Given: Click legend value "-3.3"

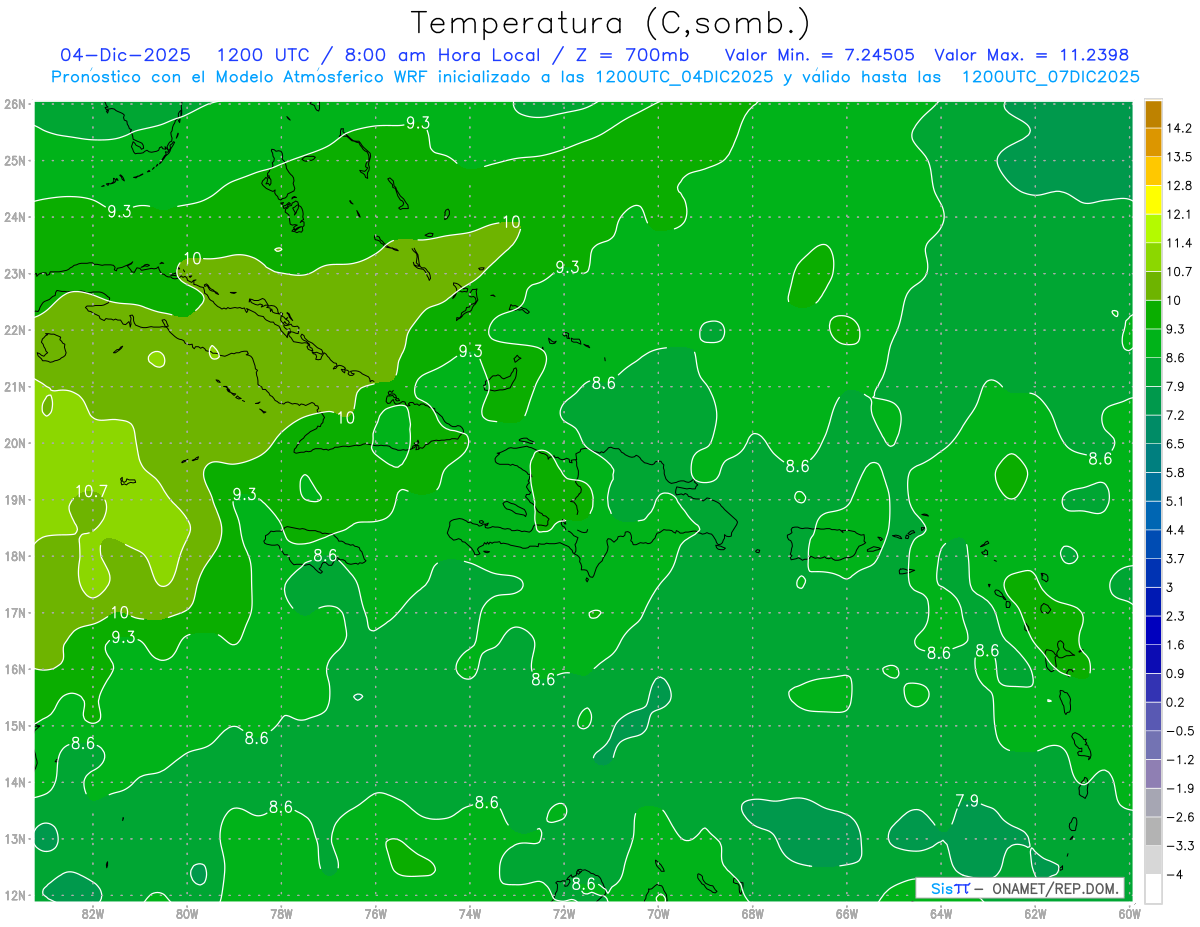Looking at the screenshot, I should 1180,846.
